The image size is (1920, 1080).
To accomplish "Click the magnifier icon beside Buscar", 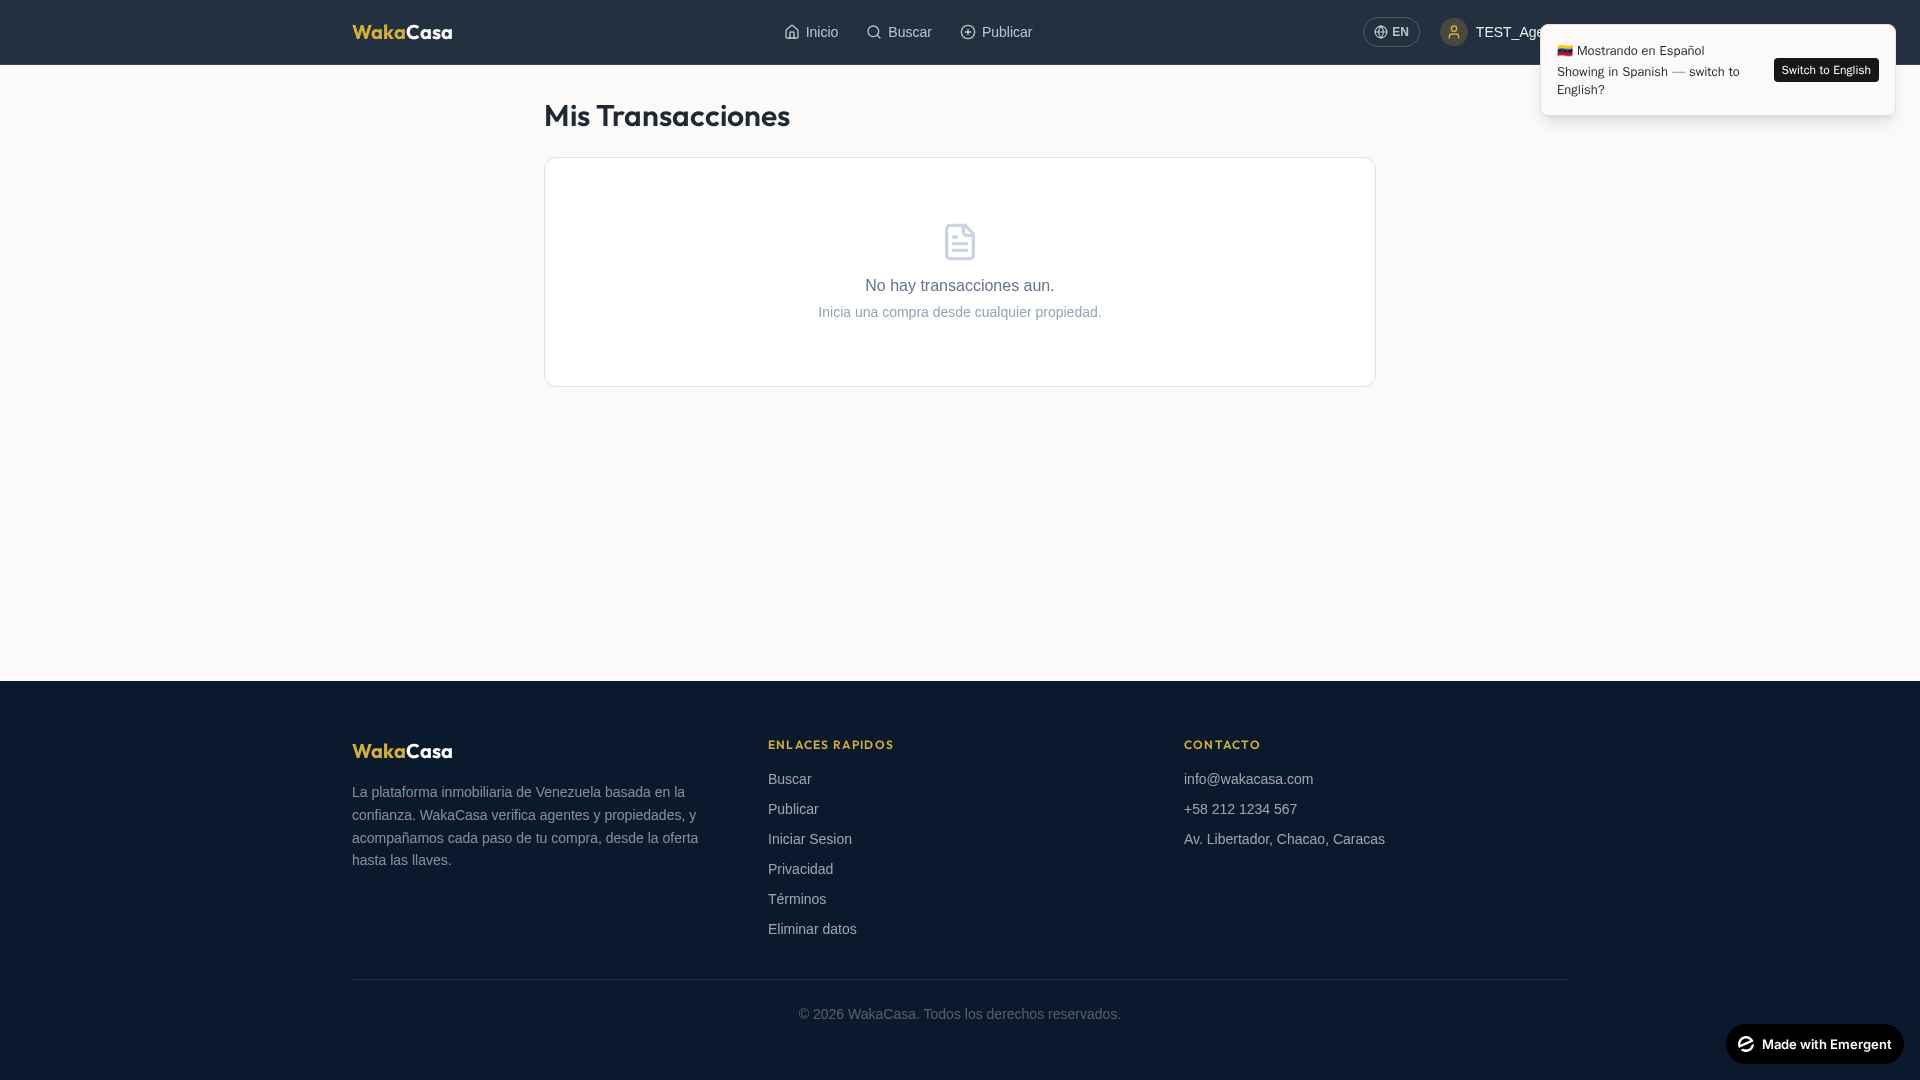I will point(874,32).
